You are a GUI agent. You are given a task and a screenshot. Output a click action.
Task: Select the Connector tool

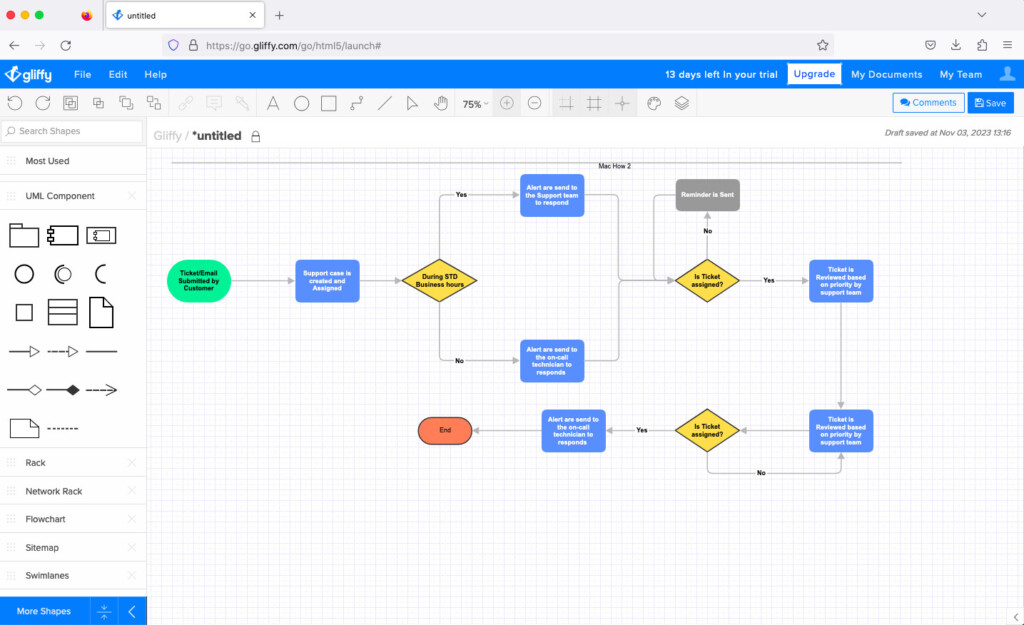pyautogui.click(x=357, y=103)
